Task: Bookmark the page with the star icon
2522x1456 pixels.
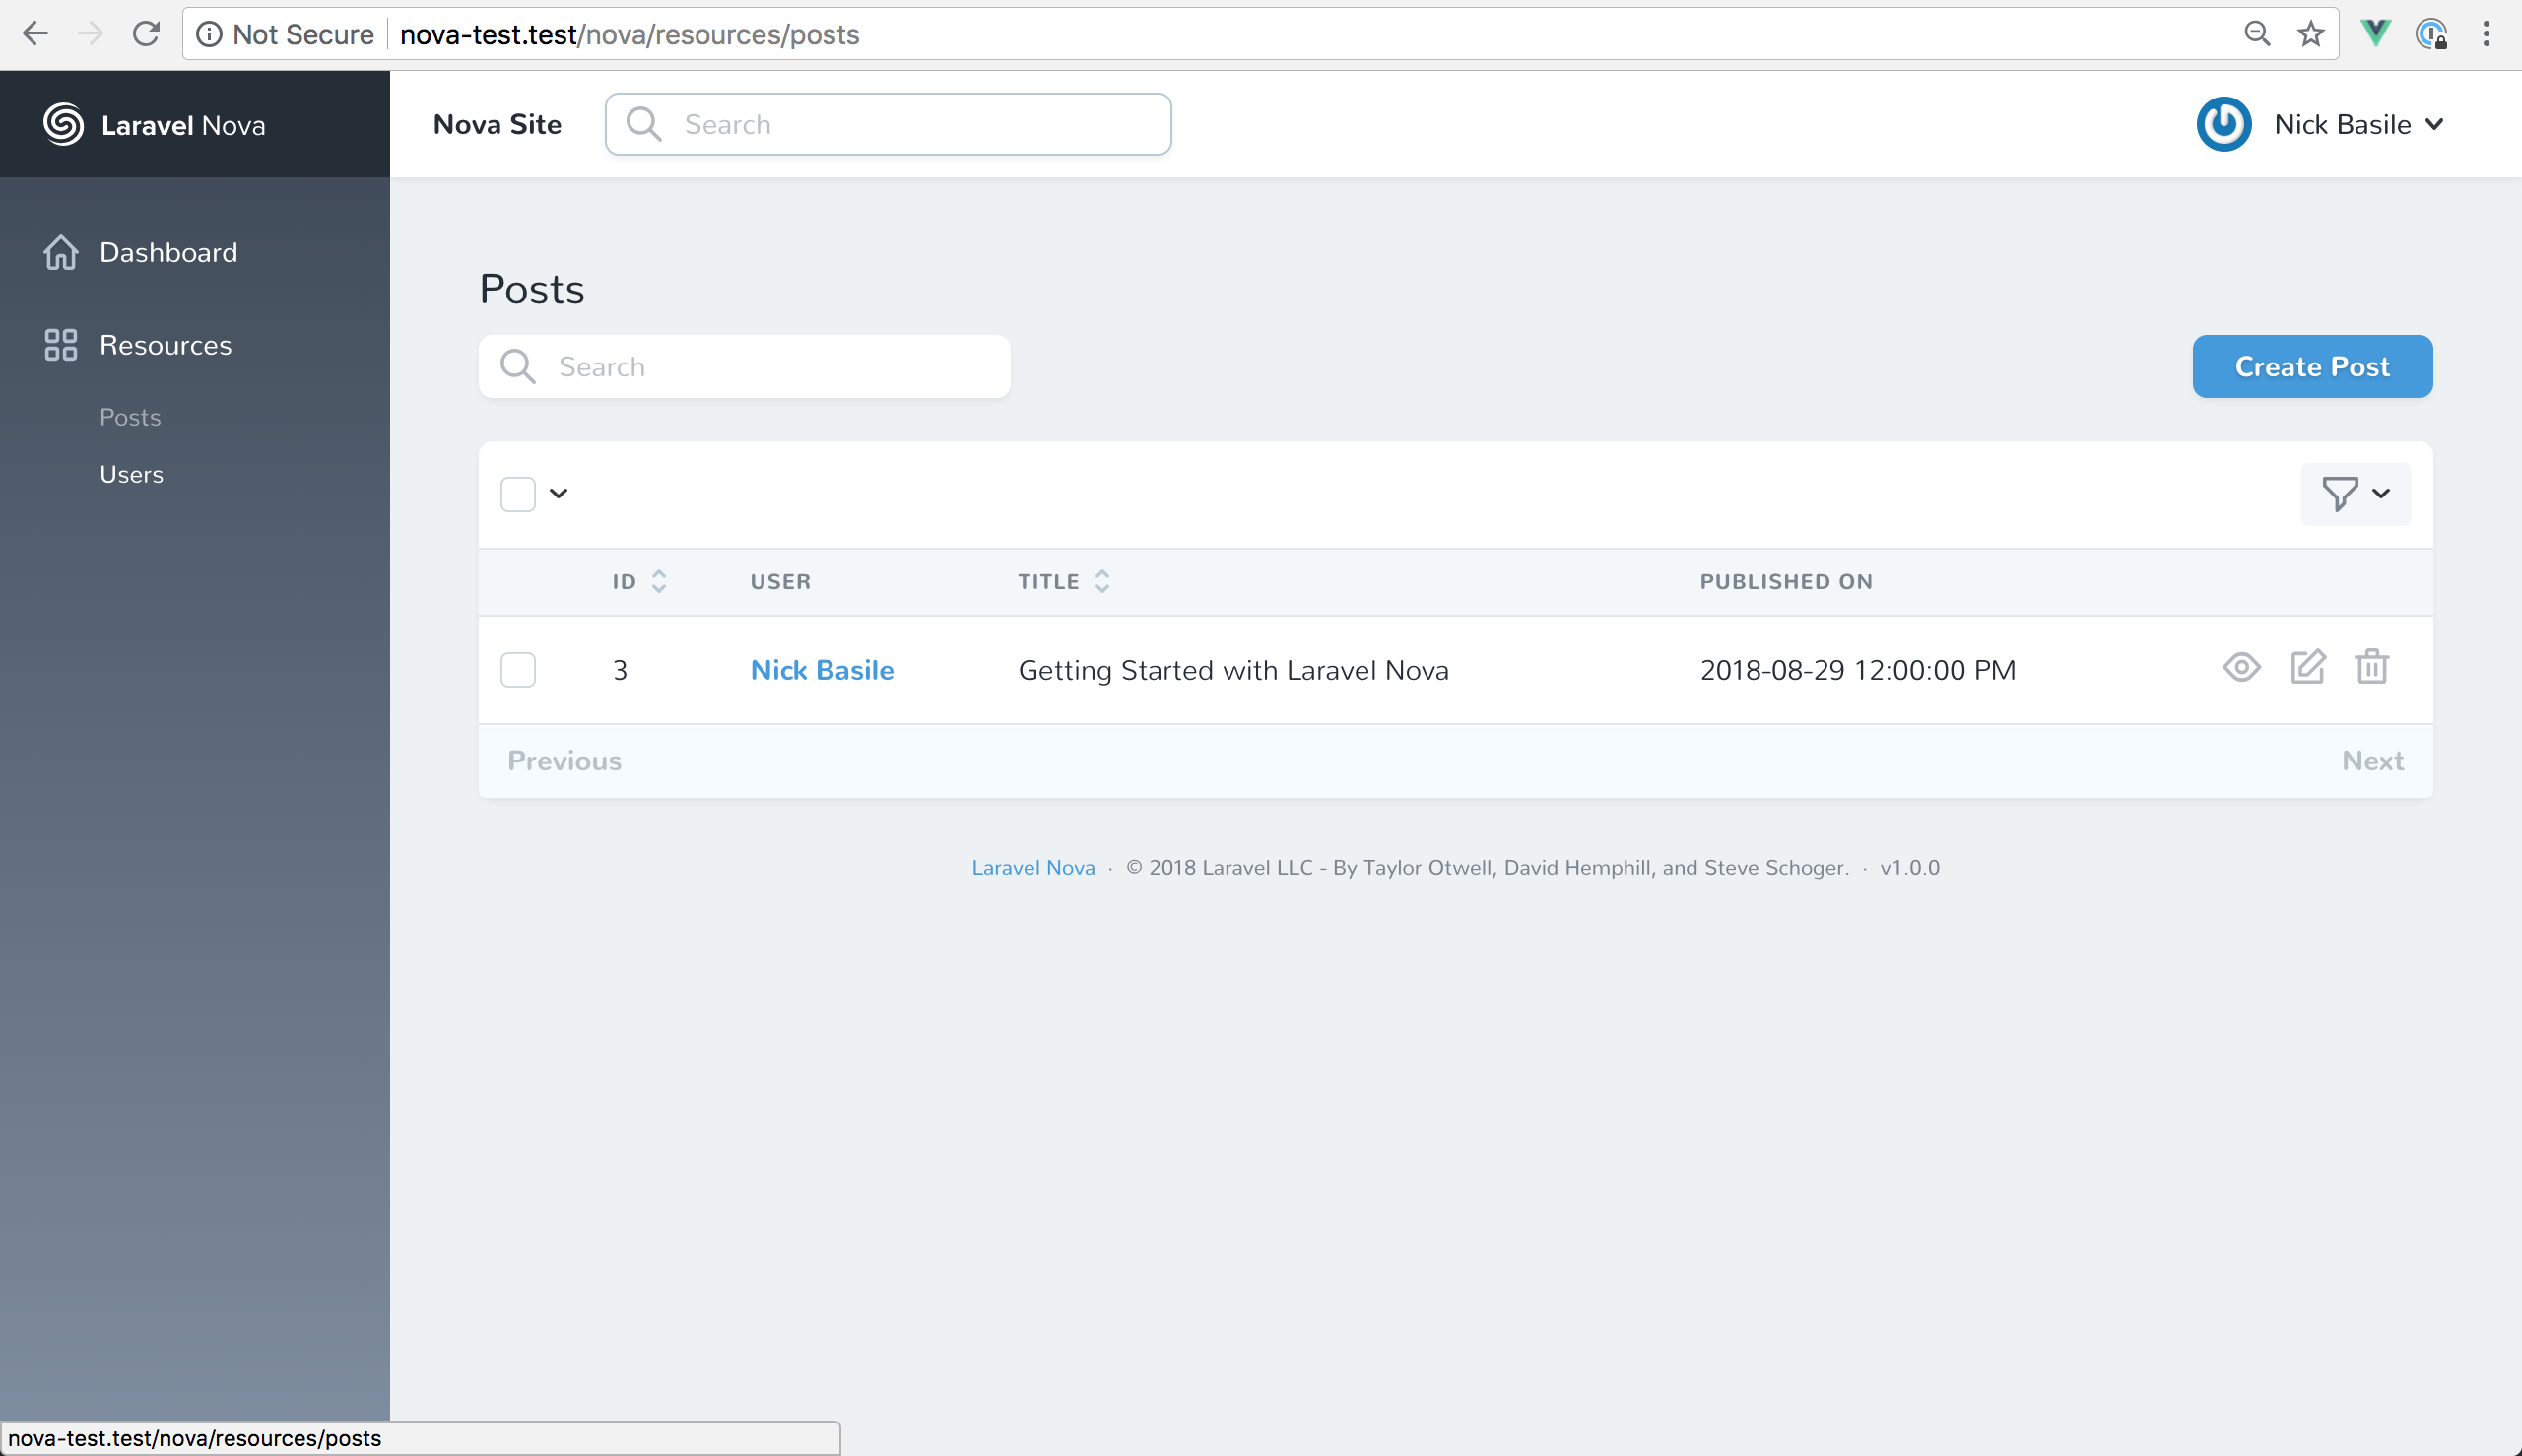Action: point(2310,34)
